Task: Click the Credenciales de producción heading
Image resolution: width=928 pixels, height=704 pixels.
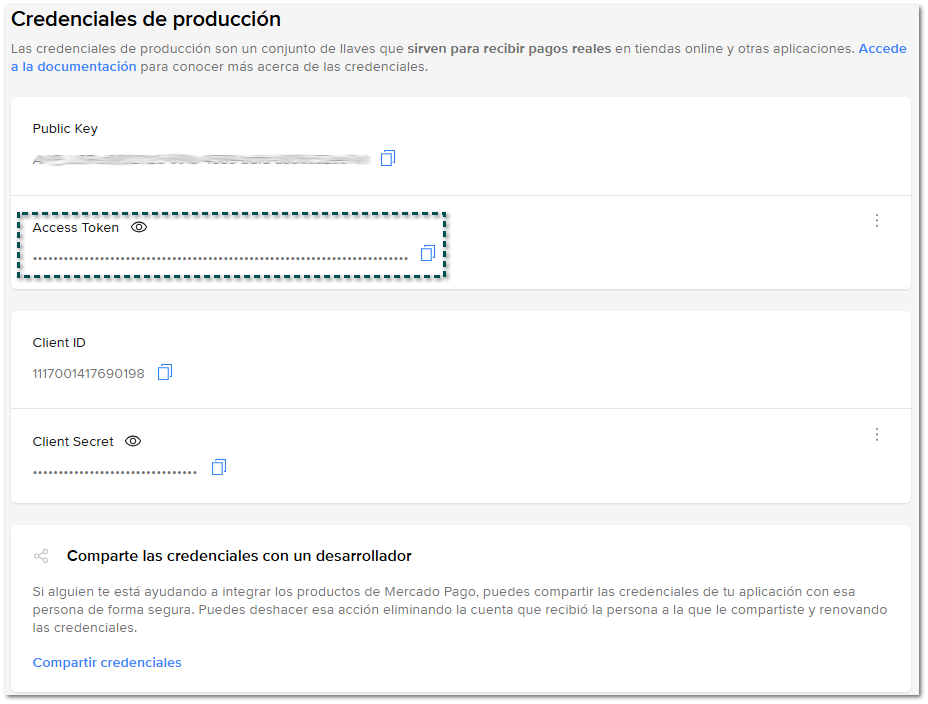Action: pyautogui.click(x=146, y=20)
